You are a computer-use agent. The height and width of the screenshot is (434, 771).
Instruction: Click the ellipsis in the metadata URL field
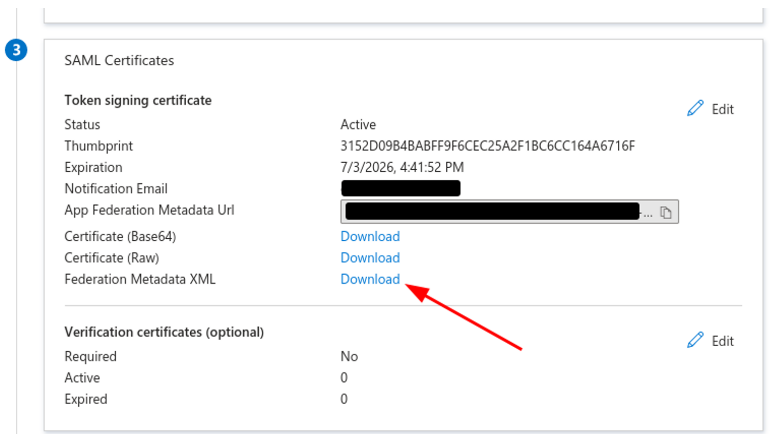click(649, 213)
